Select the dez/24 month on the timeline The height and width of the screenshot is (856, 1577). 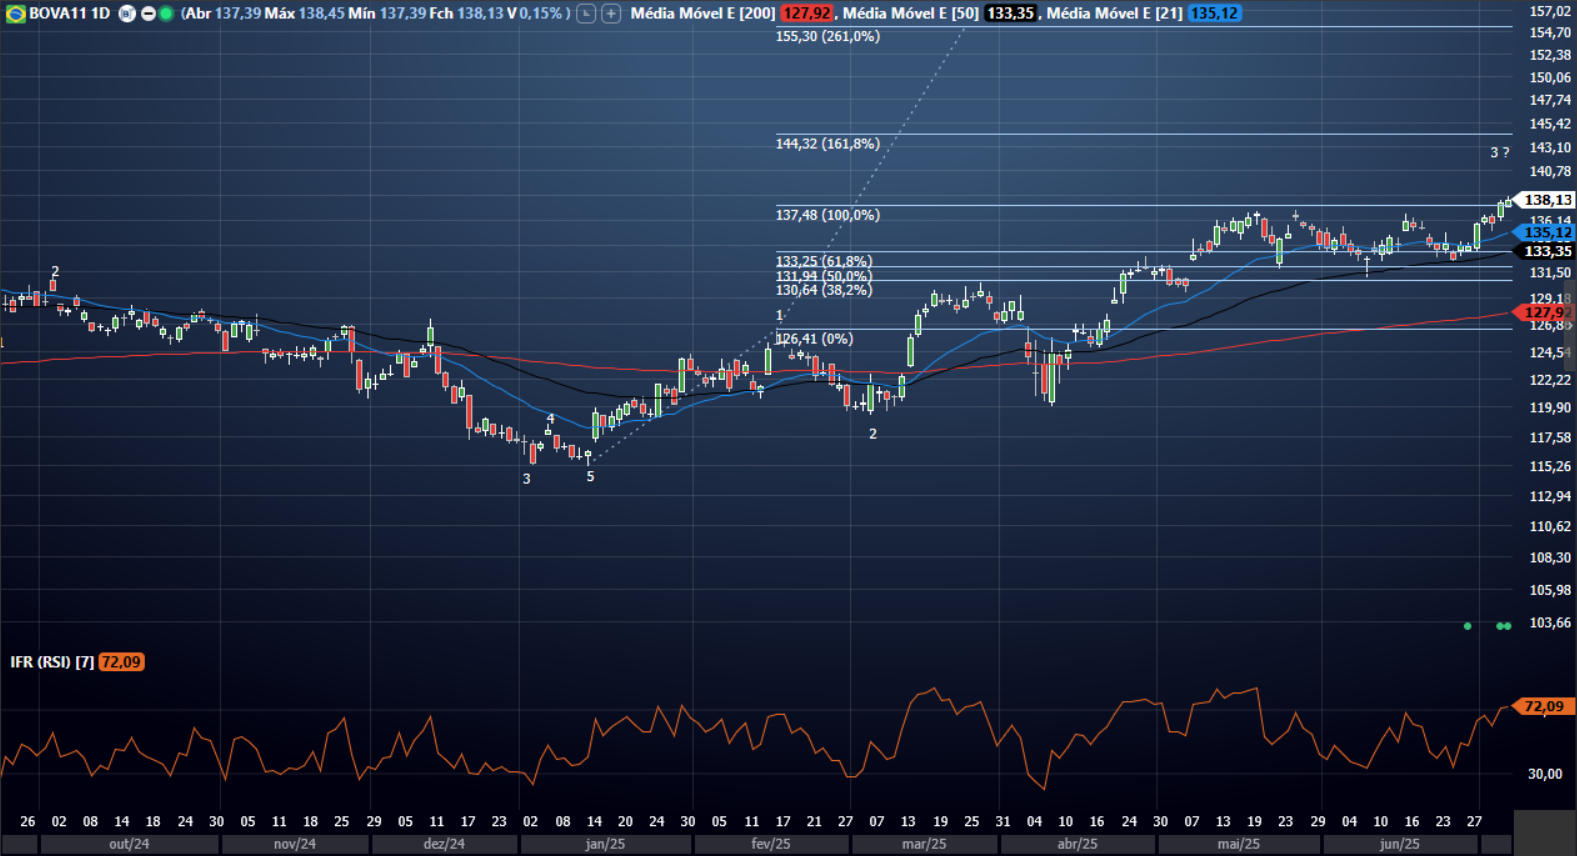click(x=444, y=844)
